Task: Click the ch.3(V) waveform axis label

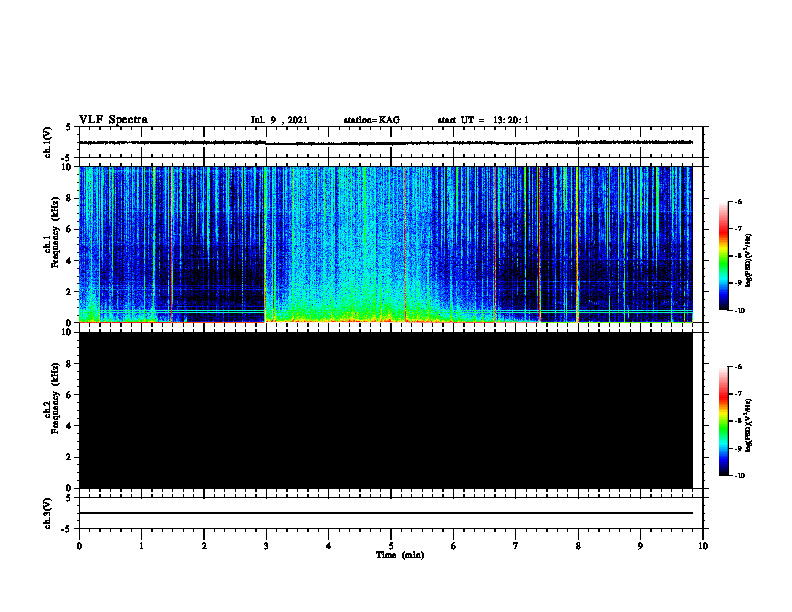Action: coord(47,513)
